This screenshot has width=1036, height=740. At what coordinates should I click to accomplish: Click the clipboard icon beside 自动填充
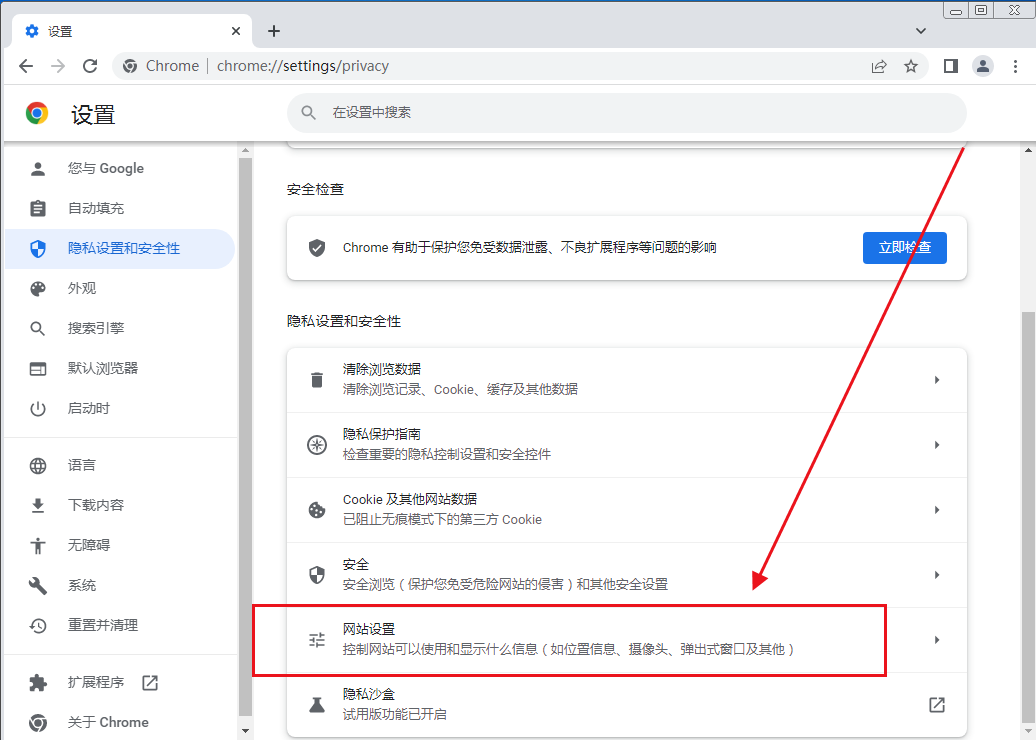pos(38,209)
